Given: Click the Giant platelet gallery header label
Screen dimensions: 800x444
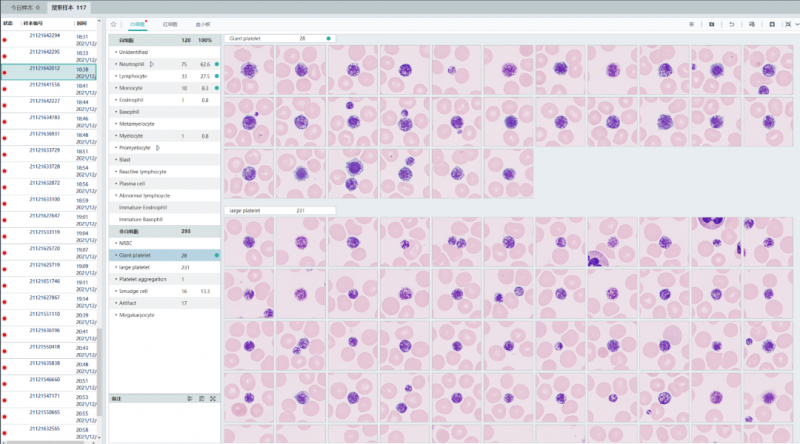Looking at the screenshot, I should [245, 38].
